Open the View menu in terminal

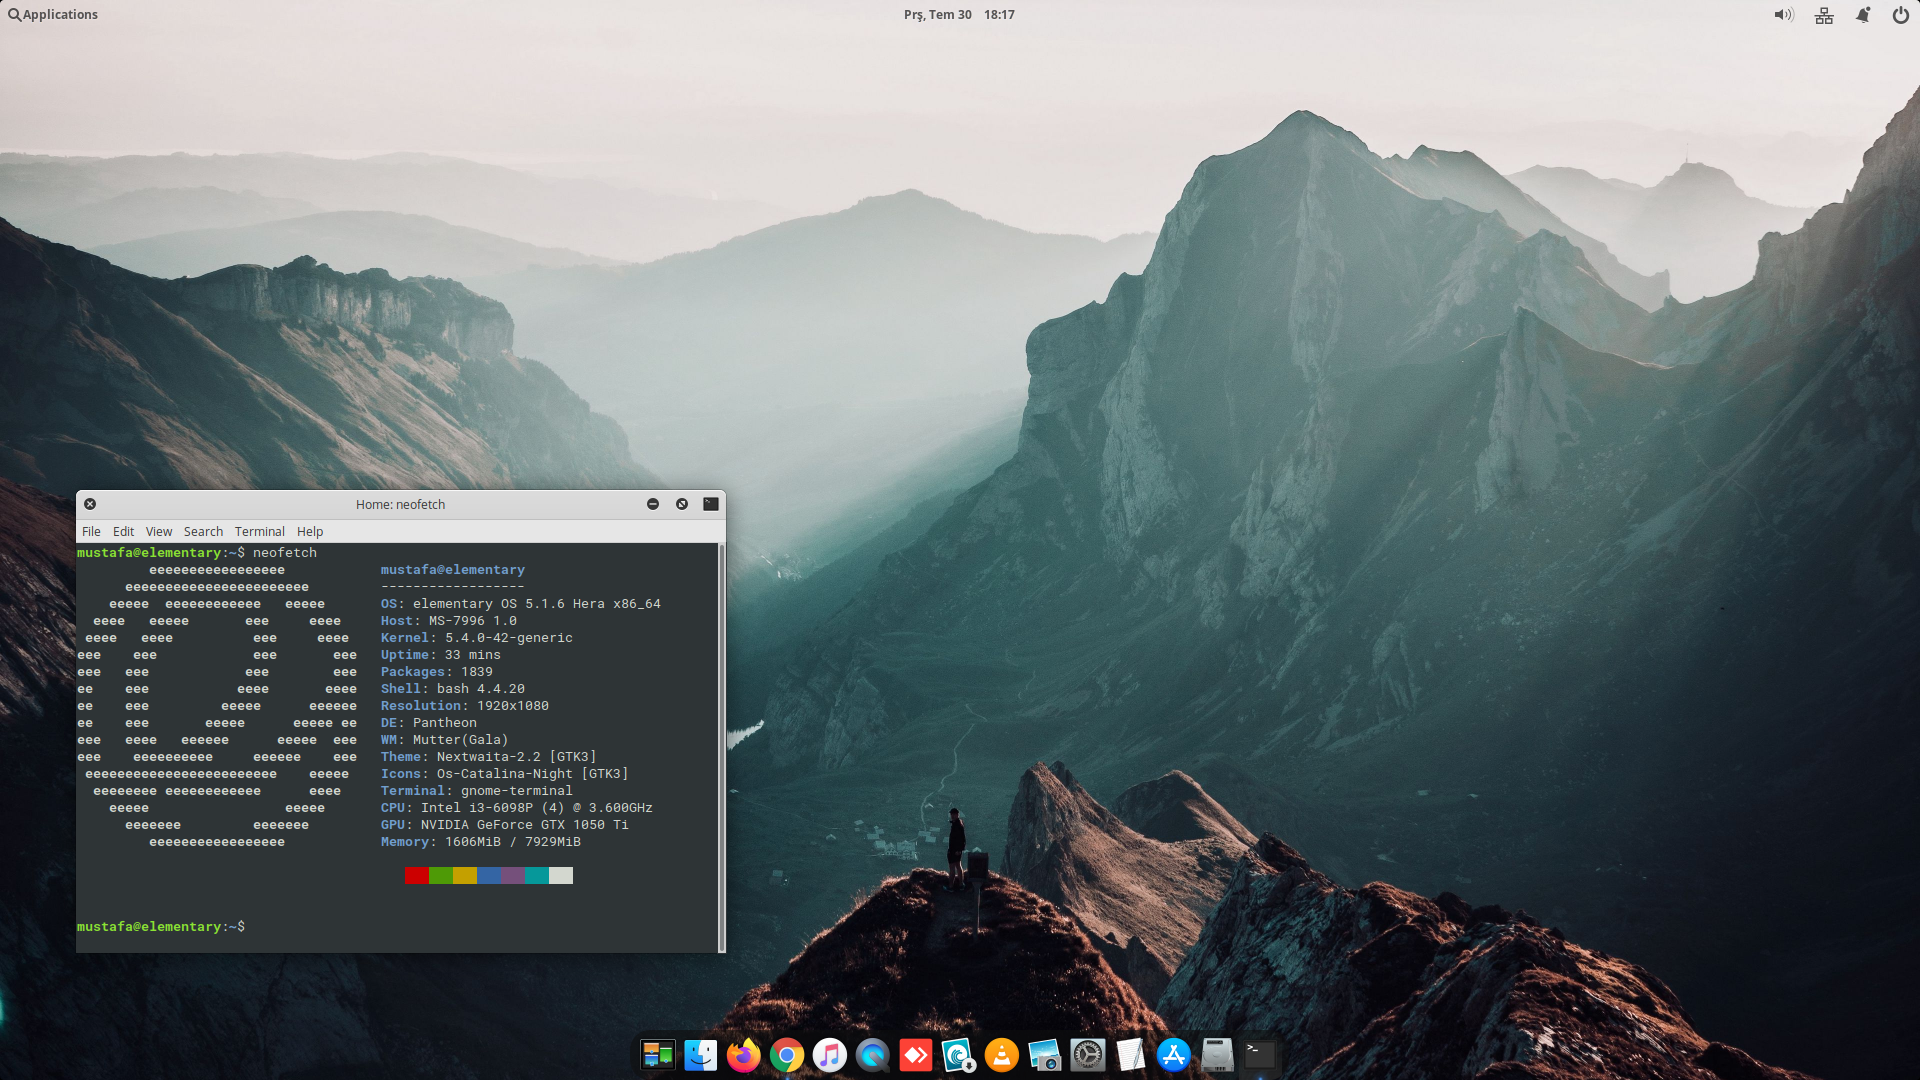tap(158, 531)
